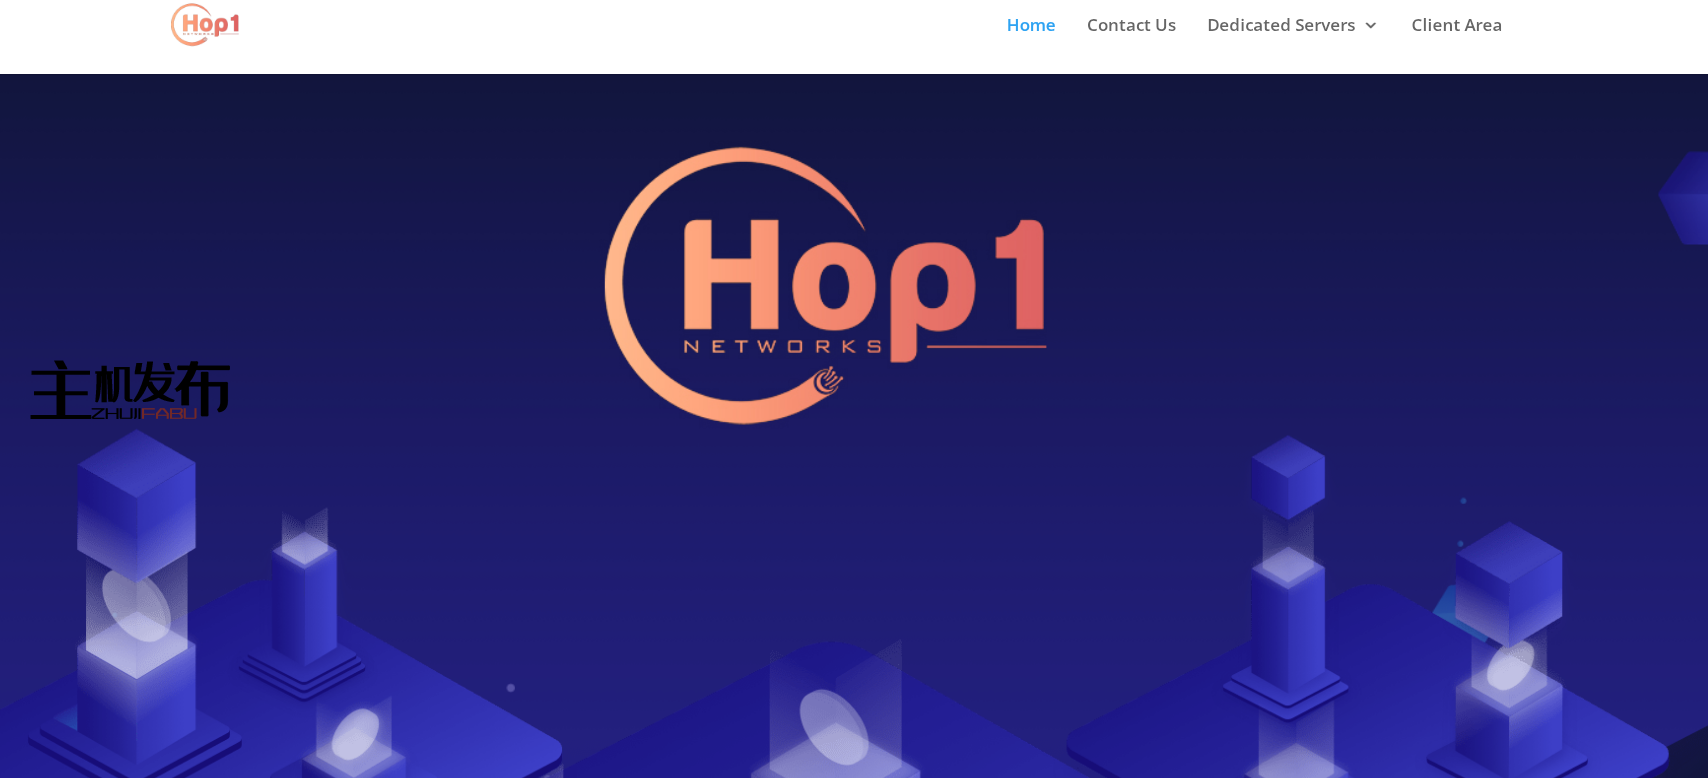Screen dimensions: 1708x778
Task: Click the cube on the far right pillar
Action: (x=1508, y=584)
